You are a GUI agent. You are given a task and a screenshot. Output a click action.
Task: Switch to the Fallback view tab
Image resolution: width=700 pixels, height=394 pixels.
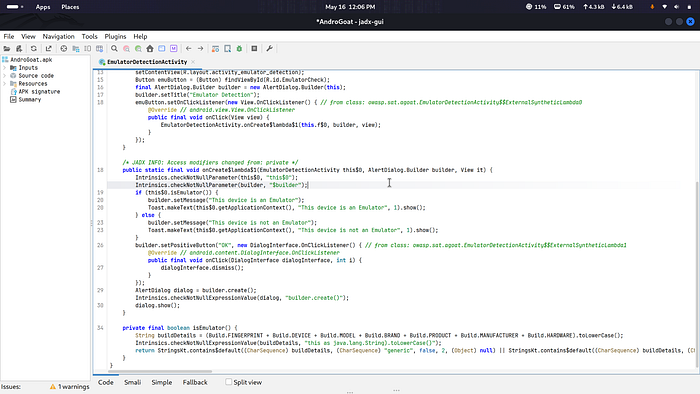(195, 382)
